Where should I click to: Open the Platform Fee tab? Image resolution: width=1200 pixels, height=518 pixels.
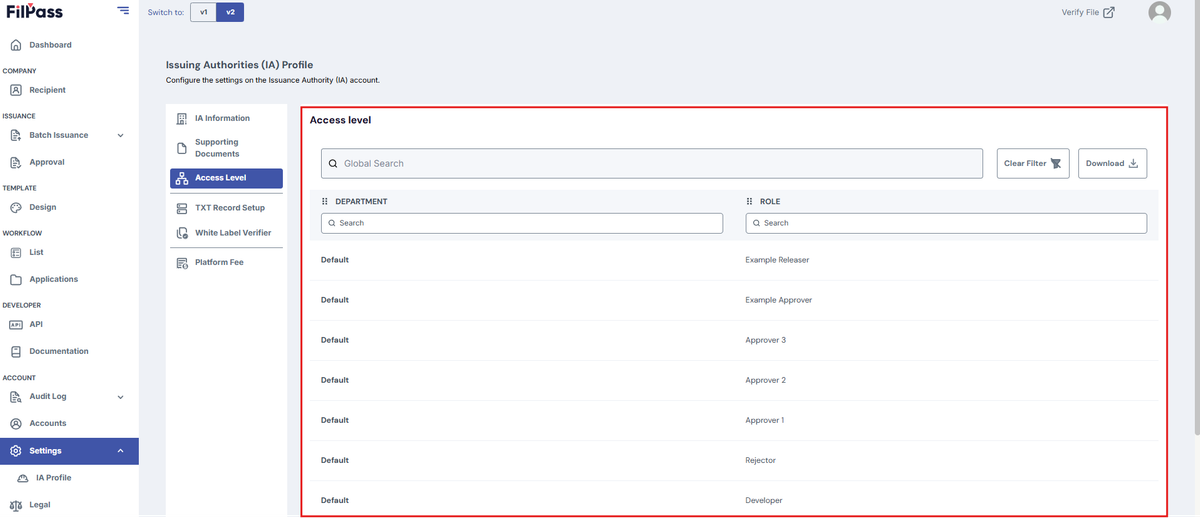tap(226, 262)
